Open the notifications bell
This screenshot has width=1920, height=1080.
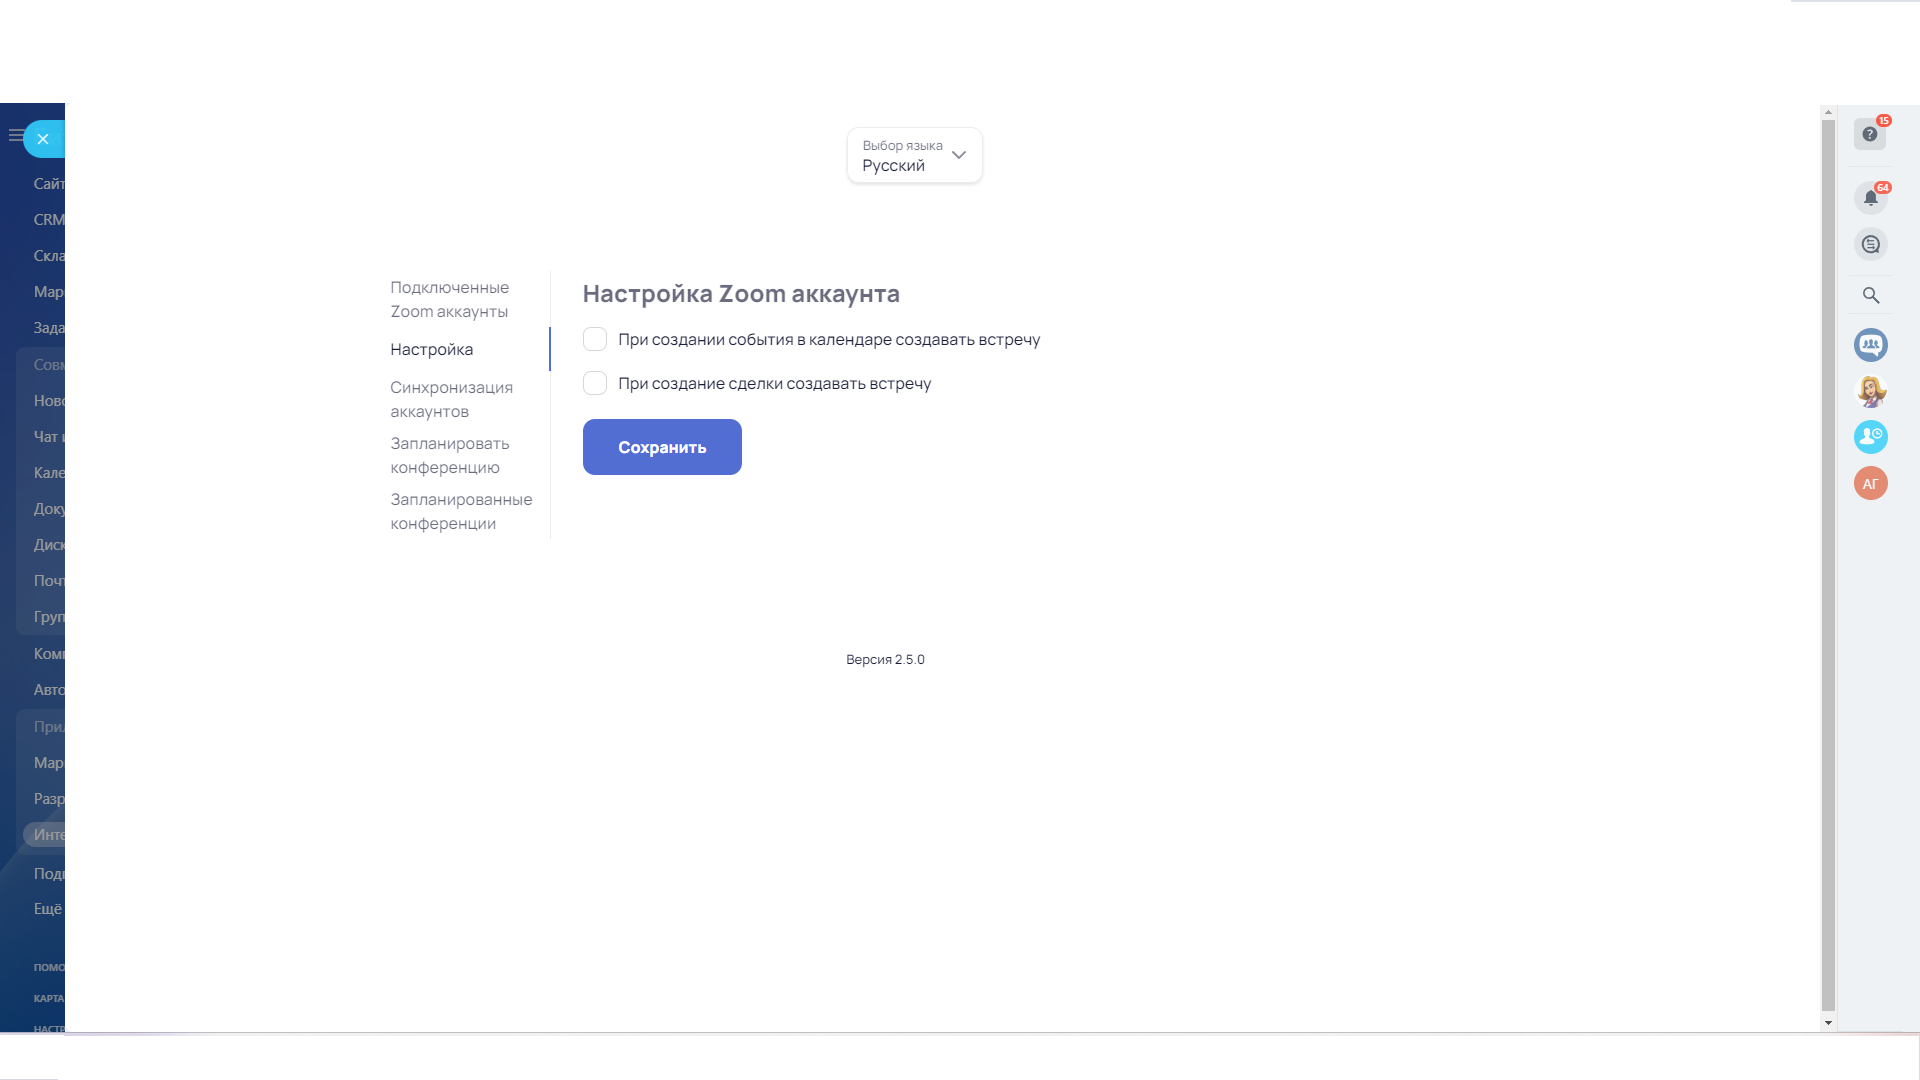1870,198
